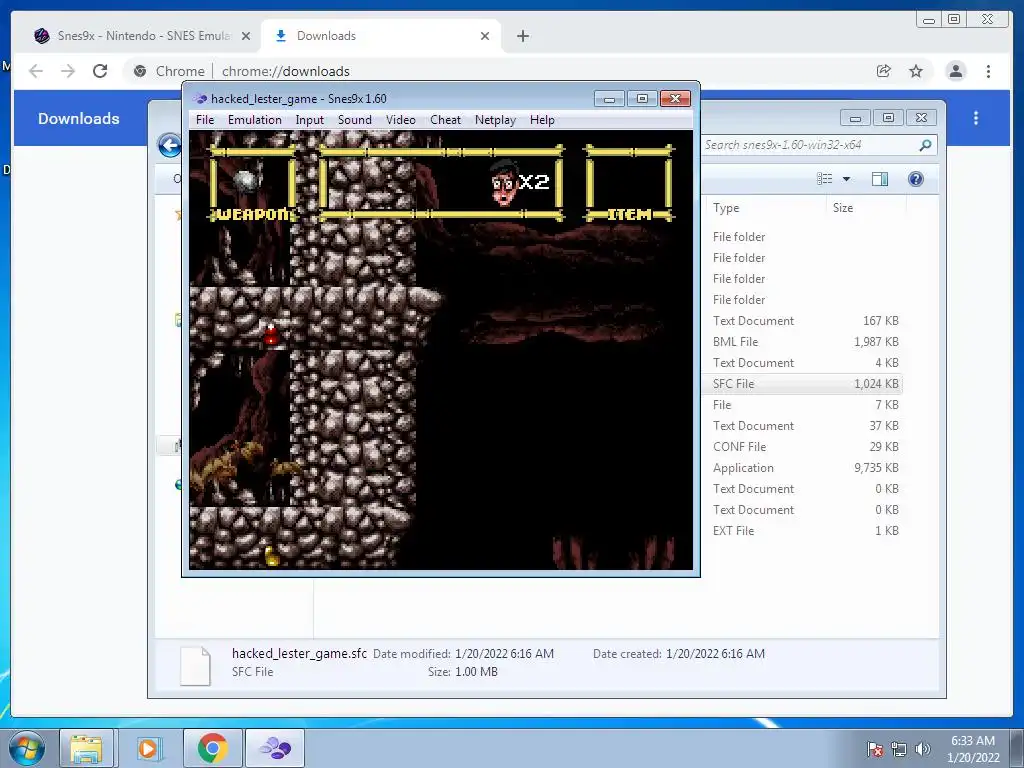The image size is (1024, 768).
Task: Close the Downloads browser tab
Action: [x=485, y=36]
